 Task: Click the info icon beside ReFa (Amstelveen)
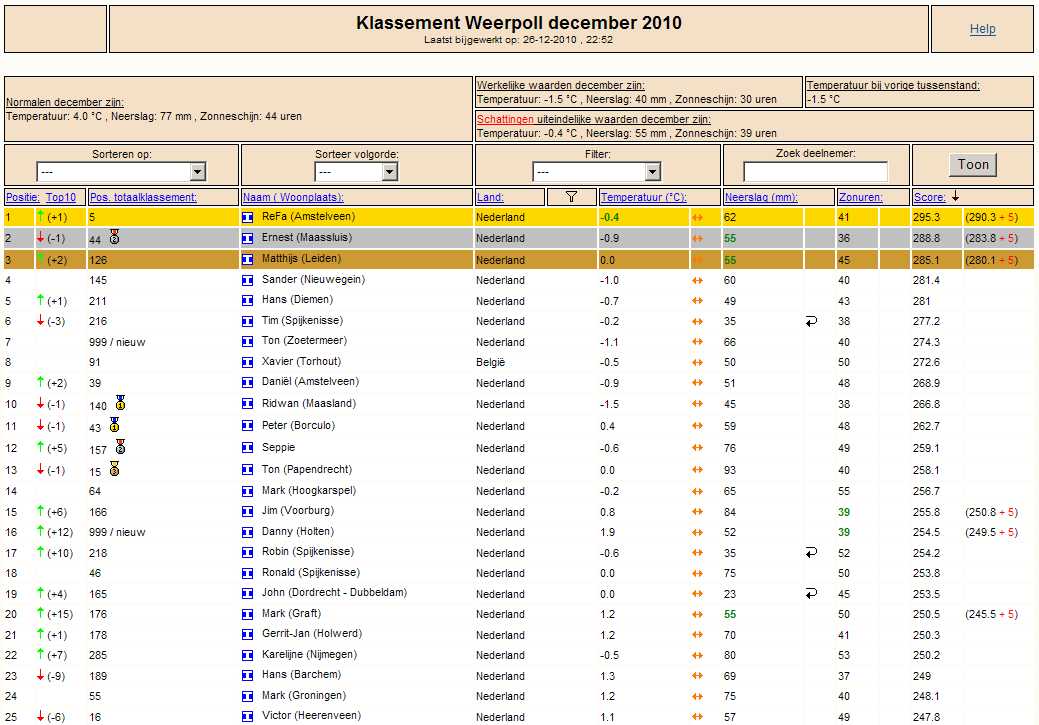(x=248, y=217)
